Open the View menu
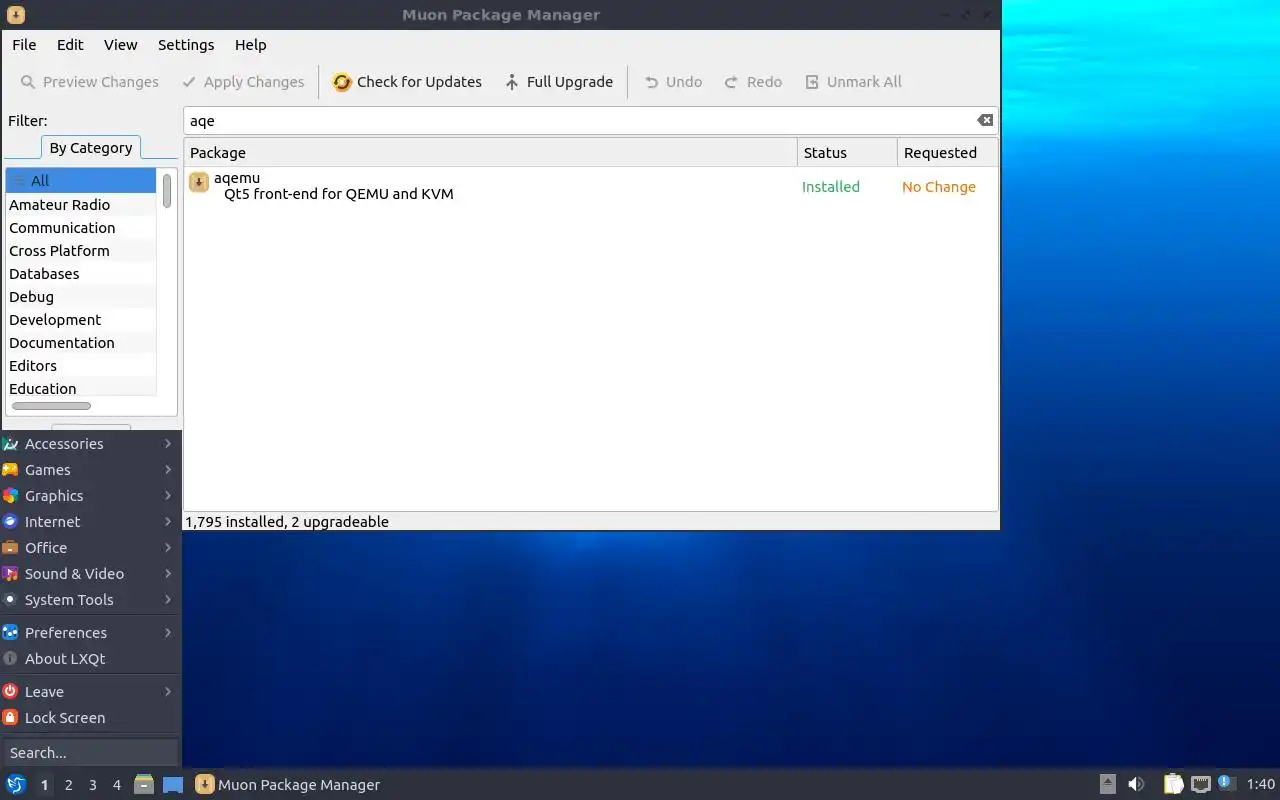The width and height of the screenshot is (1280, 800). 121,45
